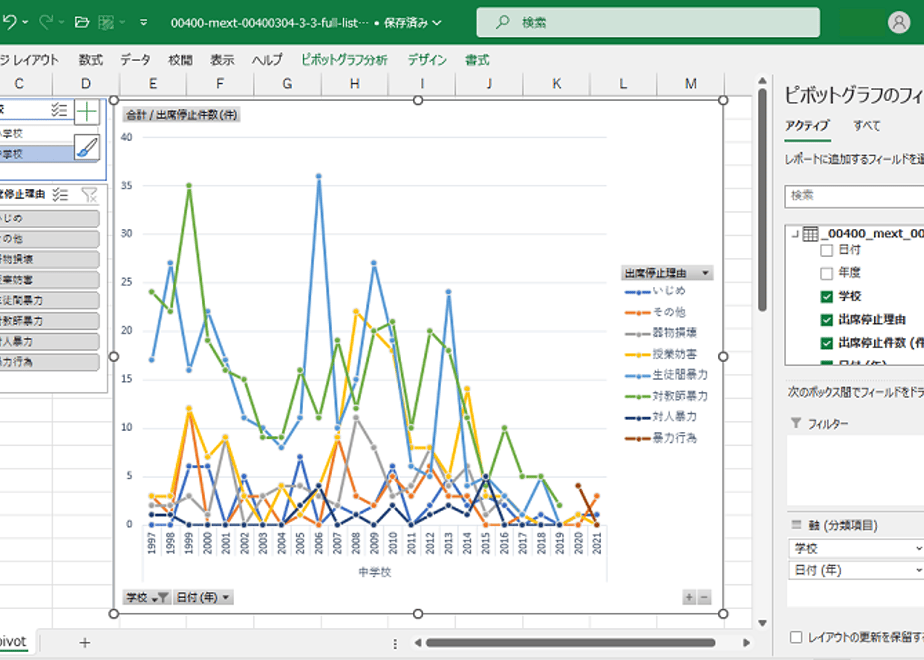This screenshot has height=660, width=924.
Task: Switch to すべて tab in field pane
Action: click(x=866, y=126)
